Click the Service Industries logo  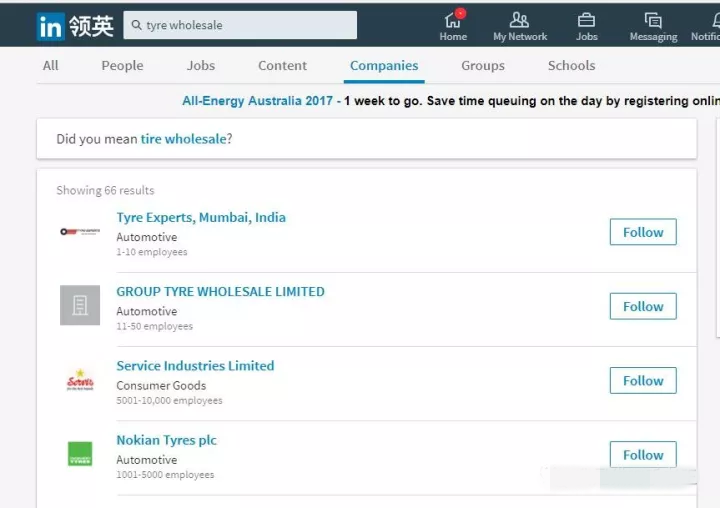[80, 380]
